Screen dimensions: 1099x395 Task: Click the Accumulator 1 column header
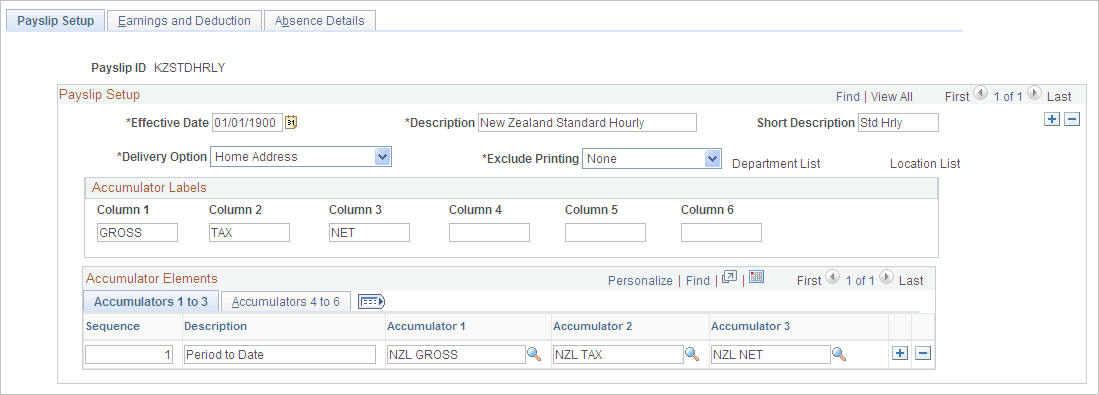(427, 326)
